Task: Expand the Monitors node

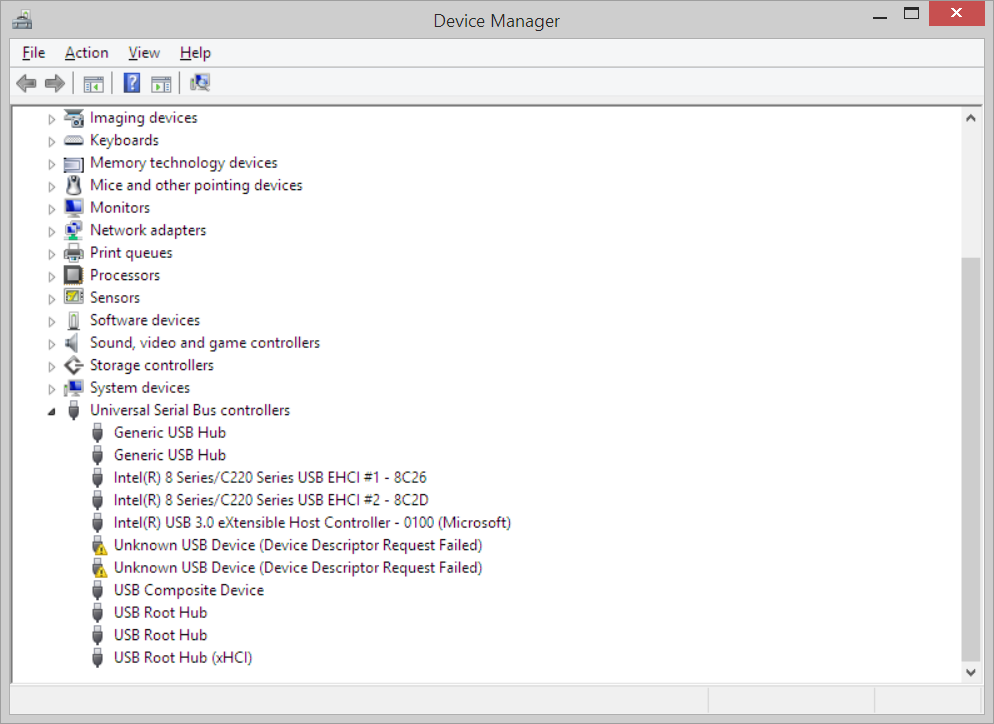Action: 51,209
